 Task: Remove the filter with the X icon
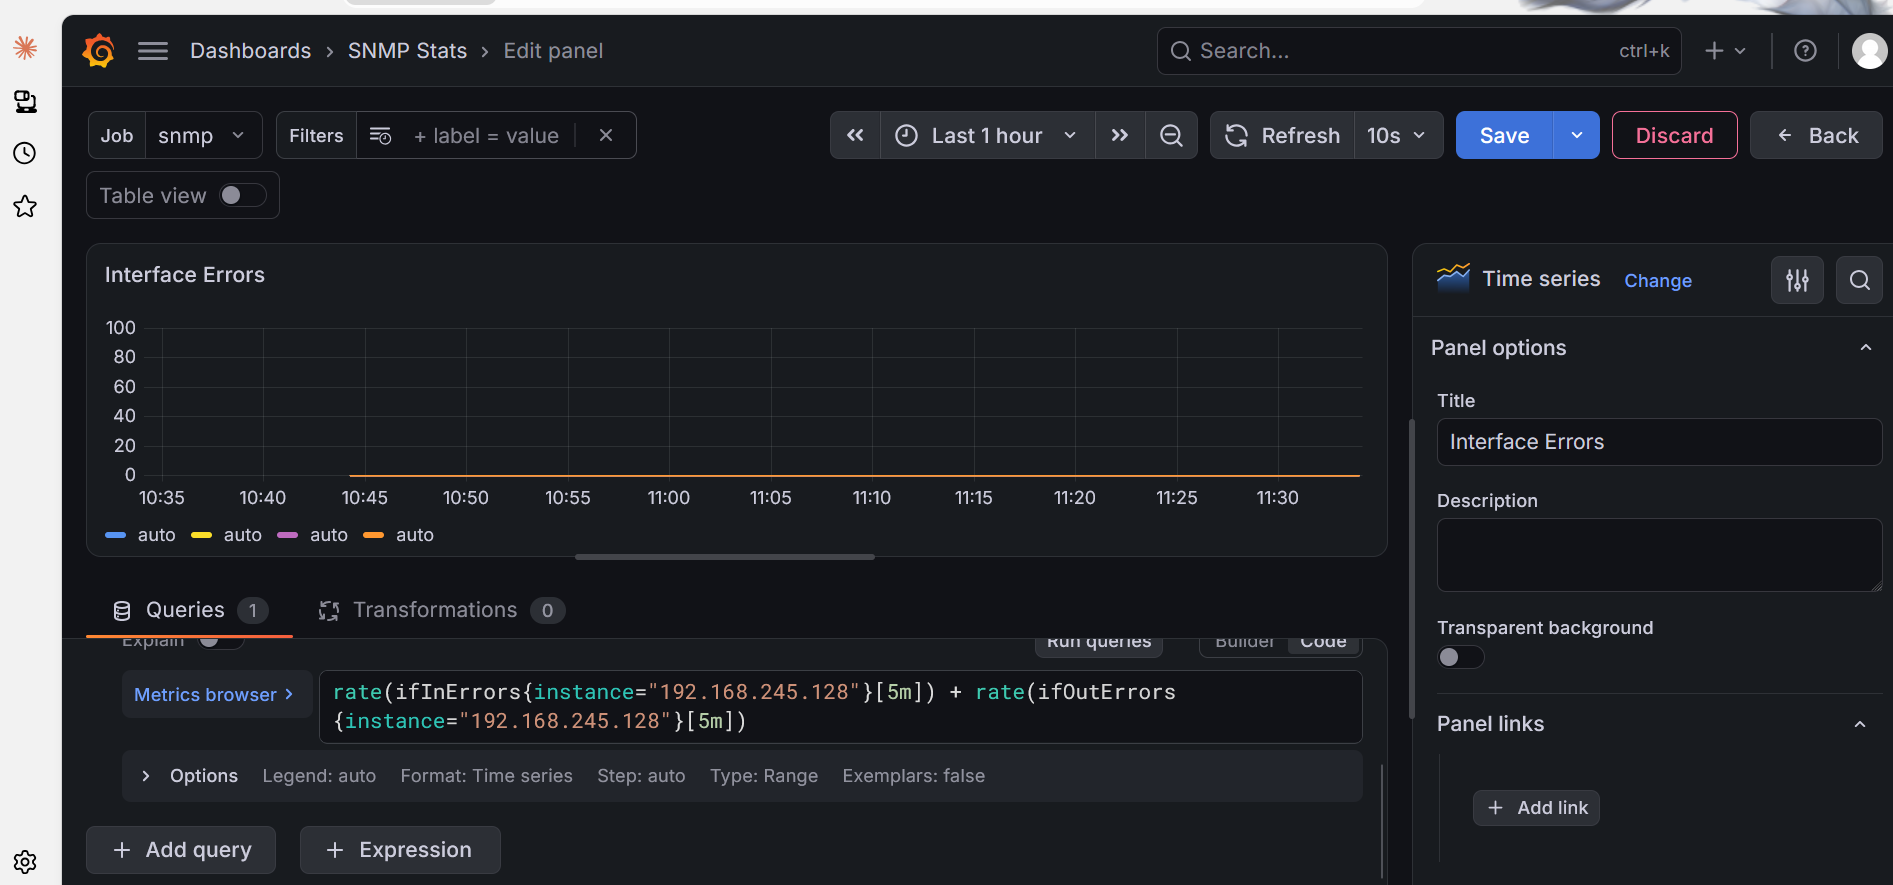coord(606,135)
